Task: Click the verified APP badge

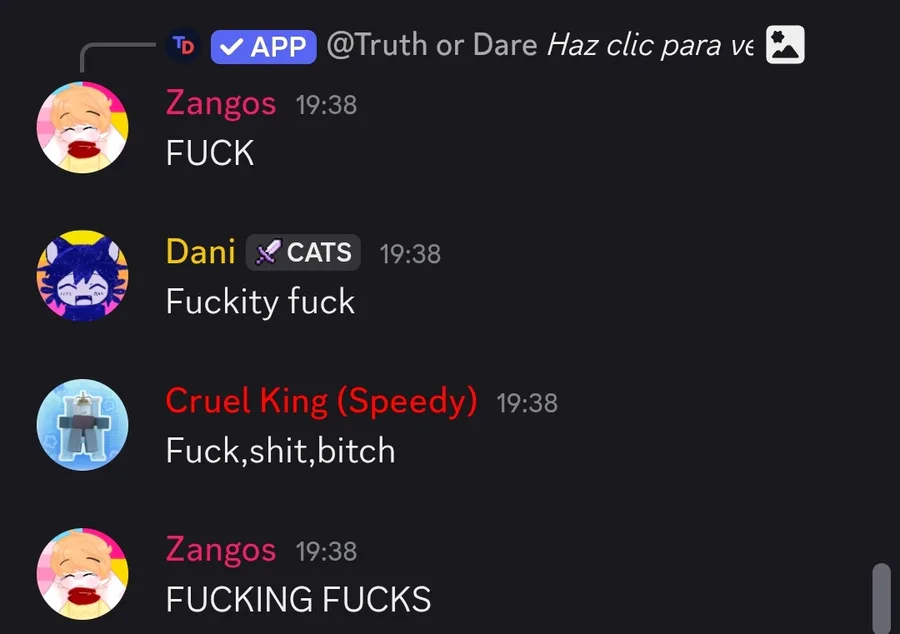Action: coord(263,46)
